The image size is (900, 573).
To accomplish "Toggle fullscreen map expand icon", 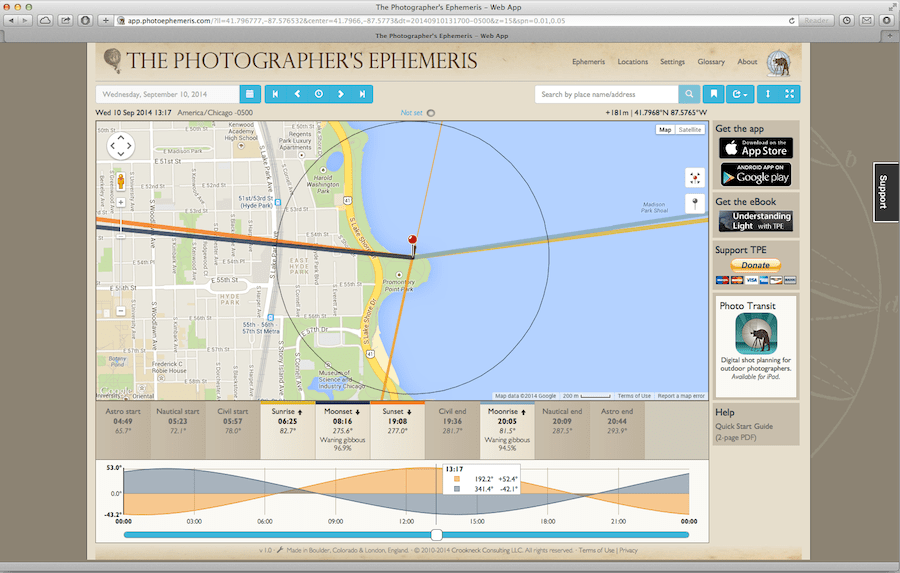I will (x=790, y=94).
